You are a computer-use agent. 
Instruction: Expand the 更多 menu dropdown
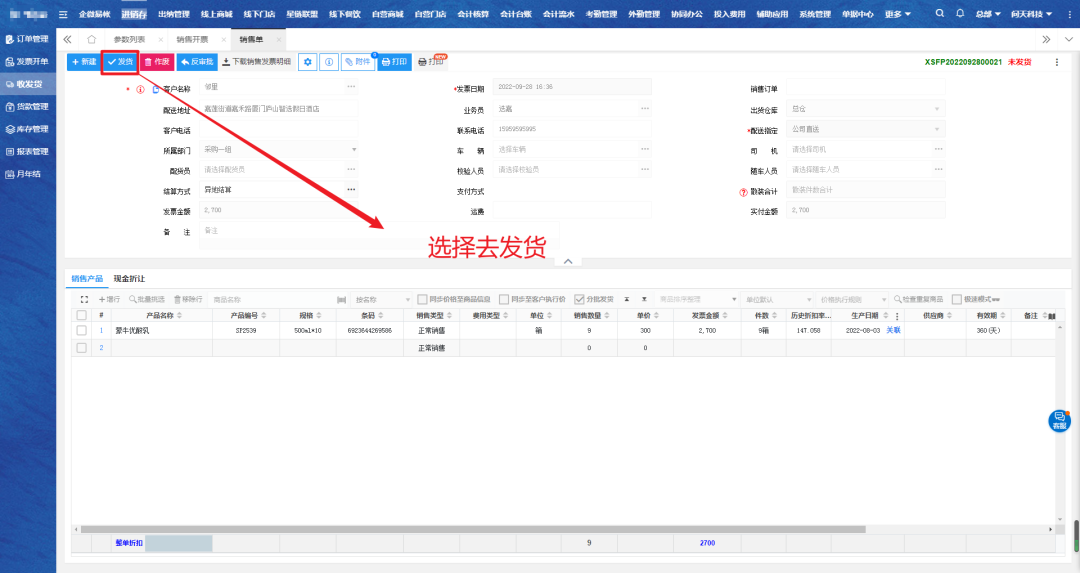coord(898,14)
